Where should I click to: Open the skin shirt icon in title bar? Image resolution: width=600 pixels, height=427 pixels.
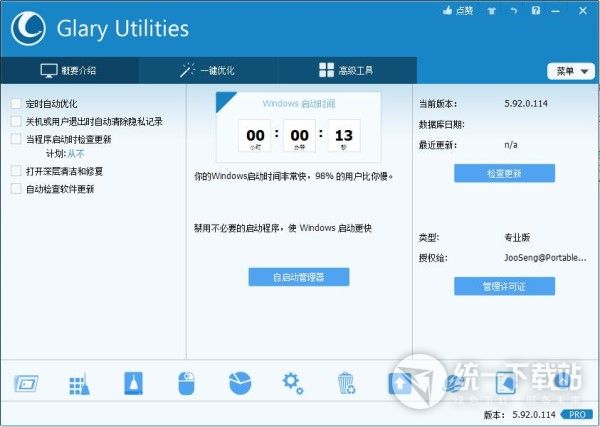491,11
